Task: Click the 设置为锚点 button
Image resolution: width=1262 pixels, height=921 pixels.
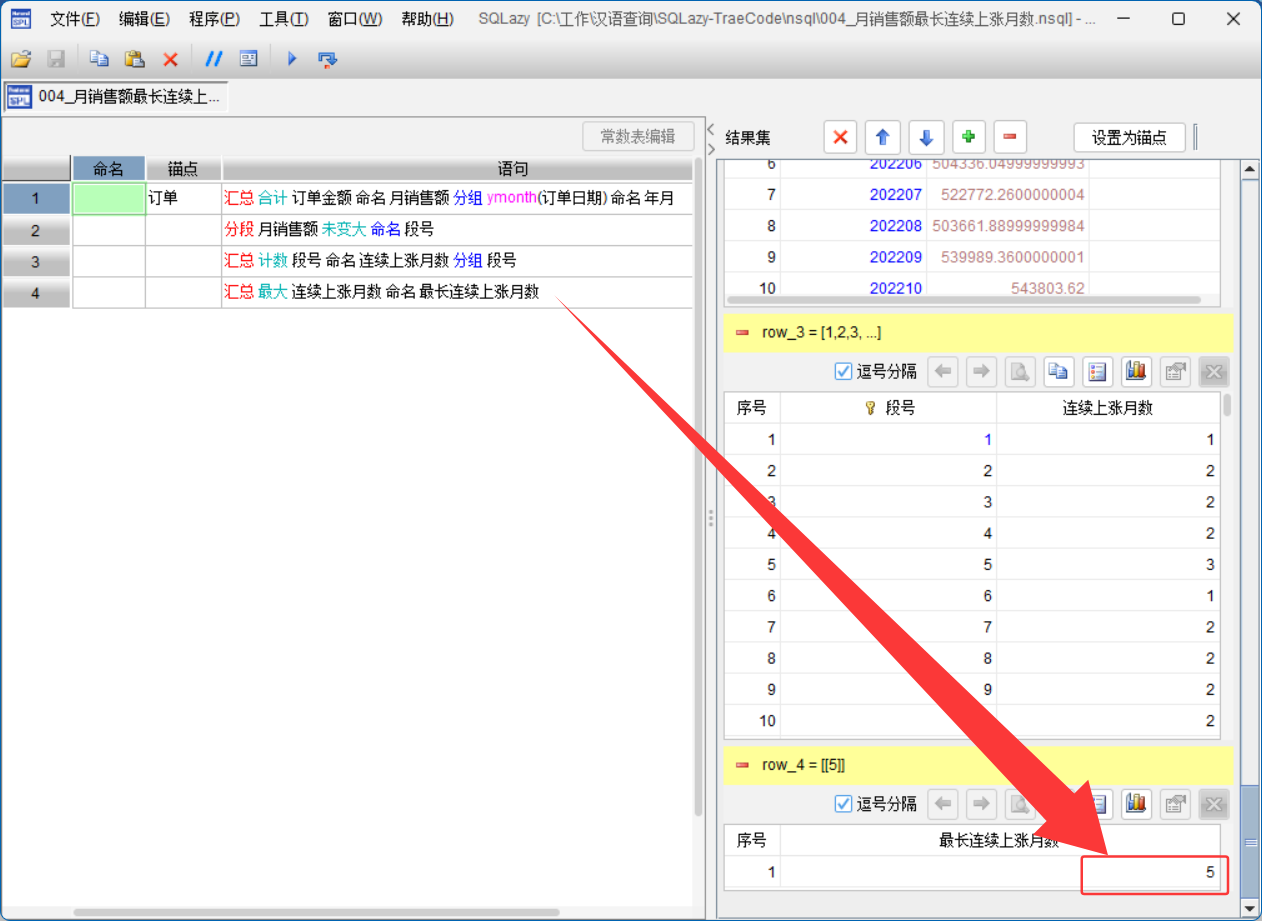Action: point(1129,137)
